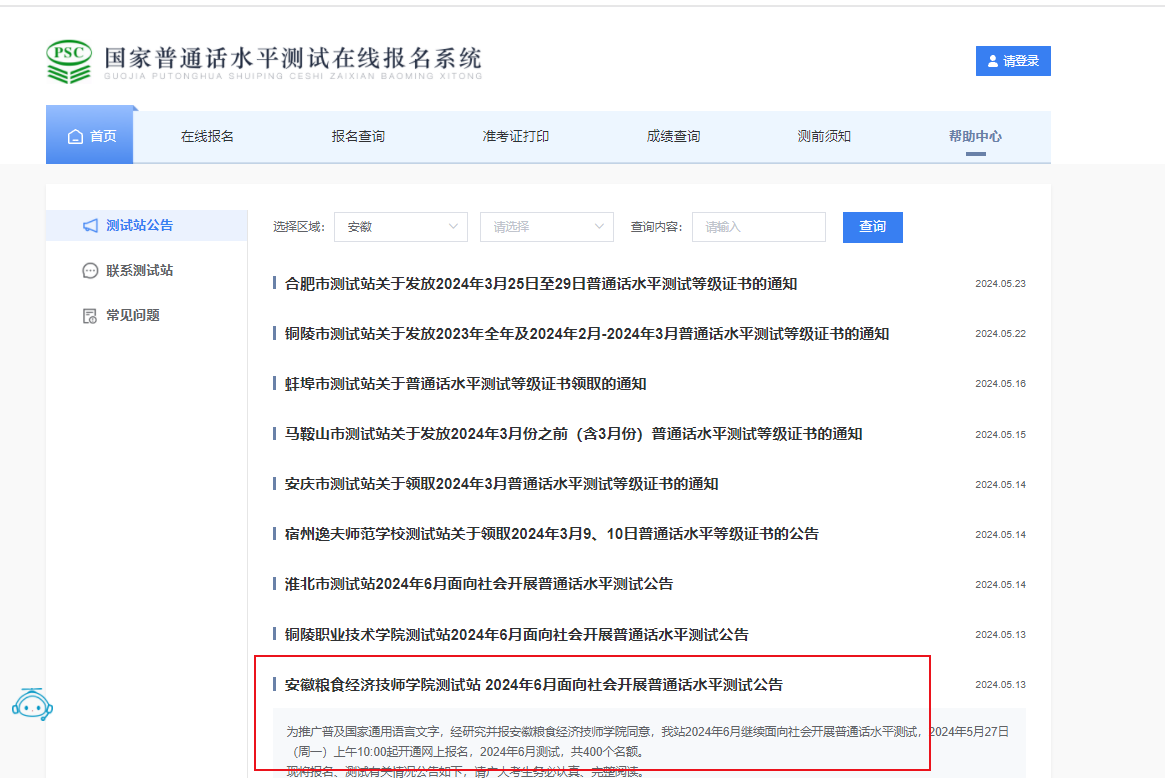
Task: Open the 报名查询 menu item
Action: click(358, 137)
